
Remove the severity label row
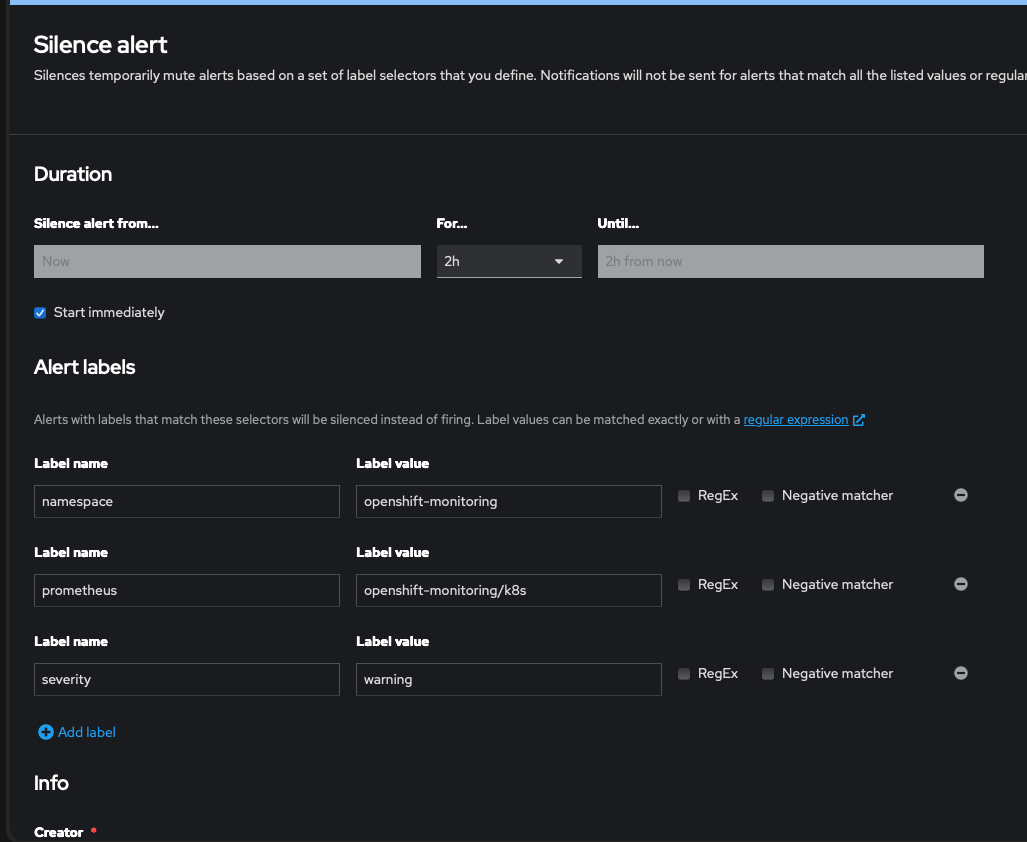960,673
